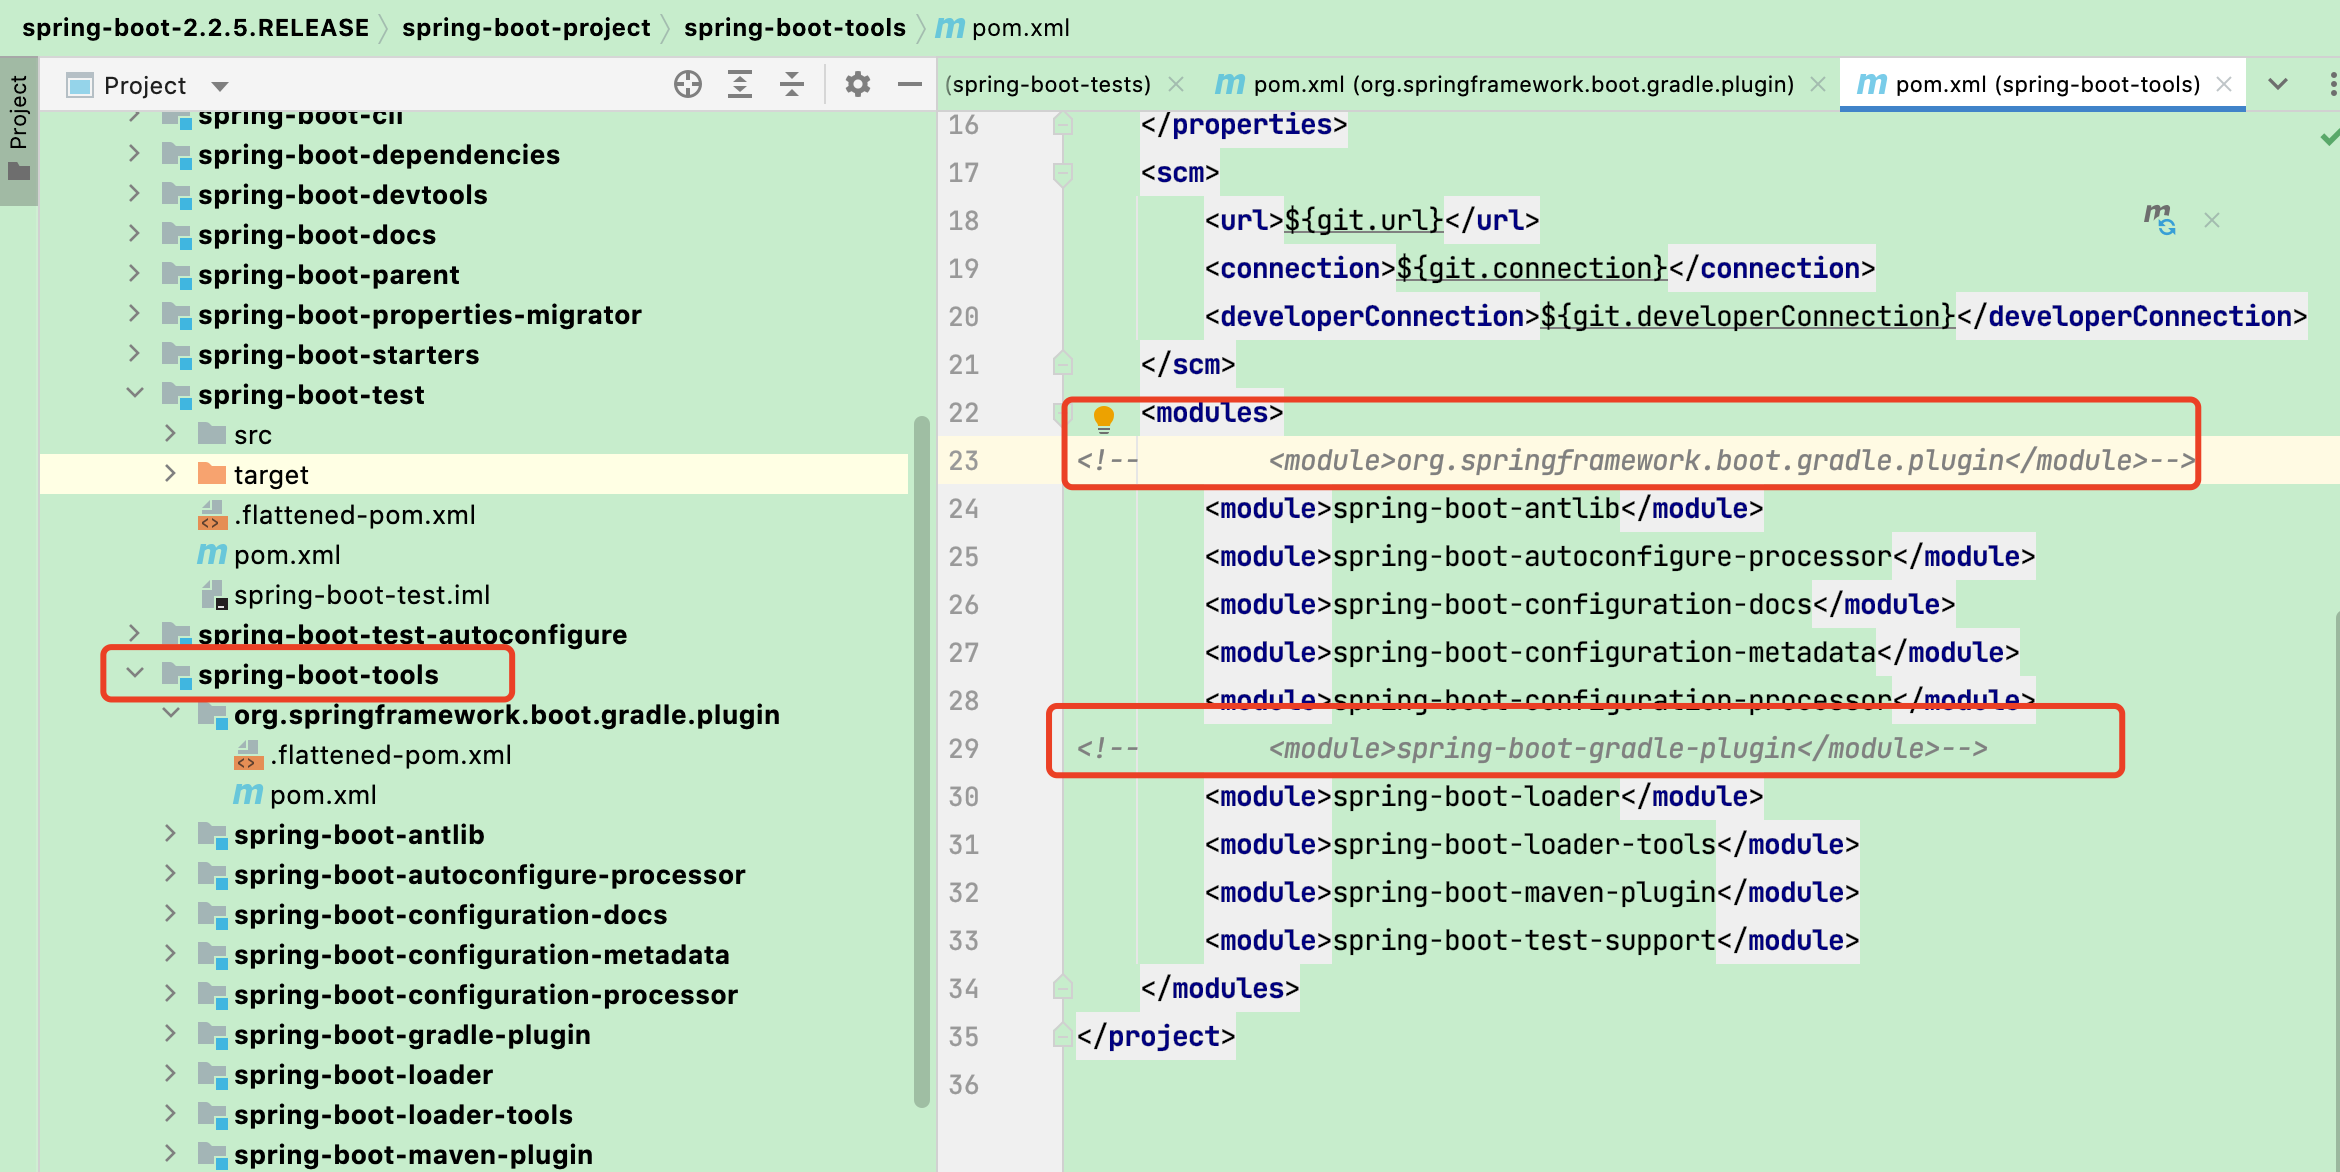Click spring-boot-project in the breadcrumb path

click(526, 28)
